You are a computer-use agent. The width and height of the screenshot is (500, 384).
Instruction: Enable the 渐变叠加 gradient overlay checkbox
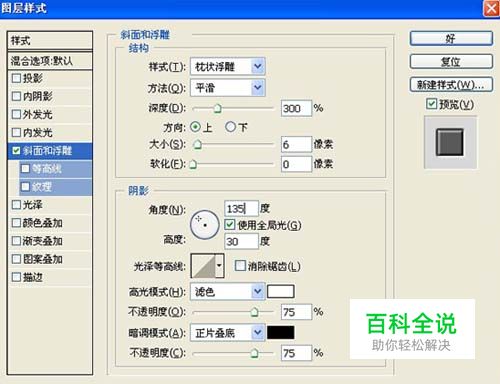16,241
